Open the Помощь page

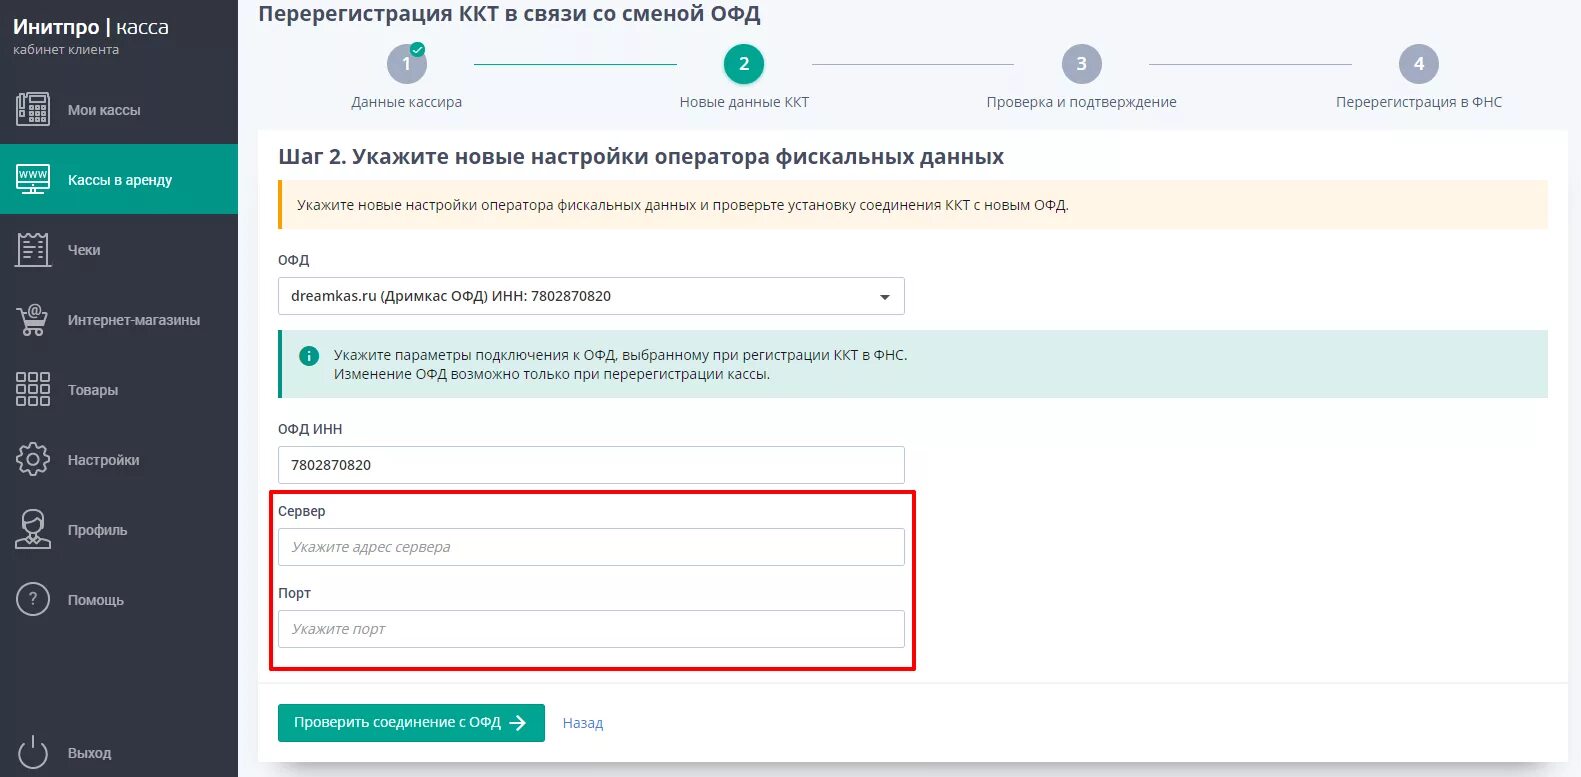119,600
